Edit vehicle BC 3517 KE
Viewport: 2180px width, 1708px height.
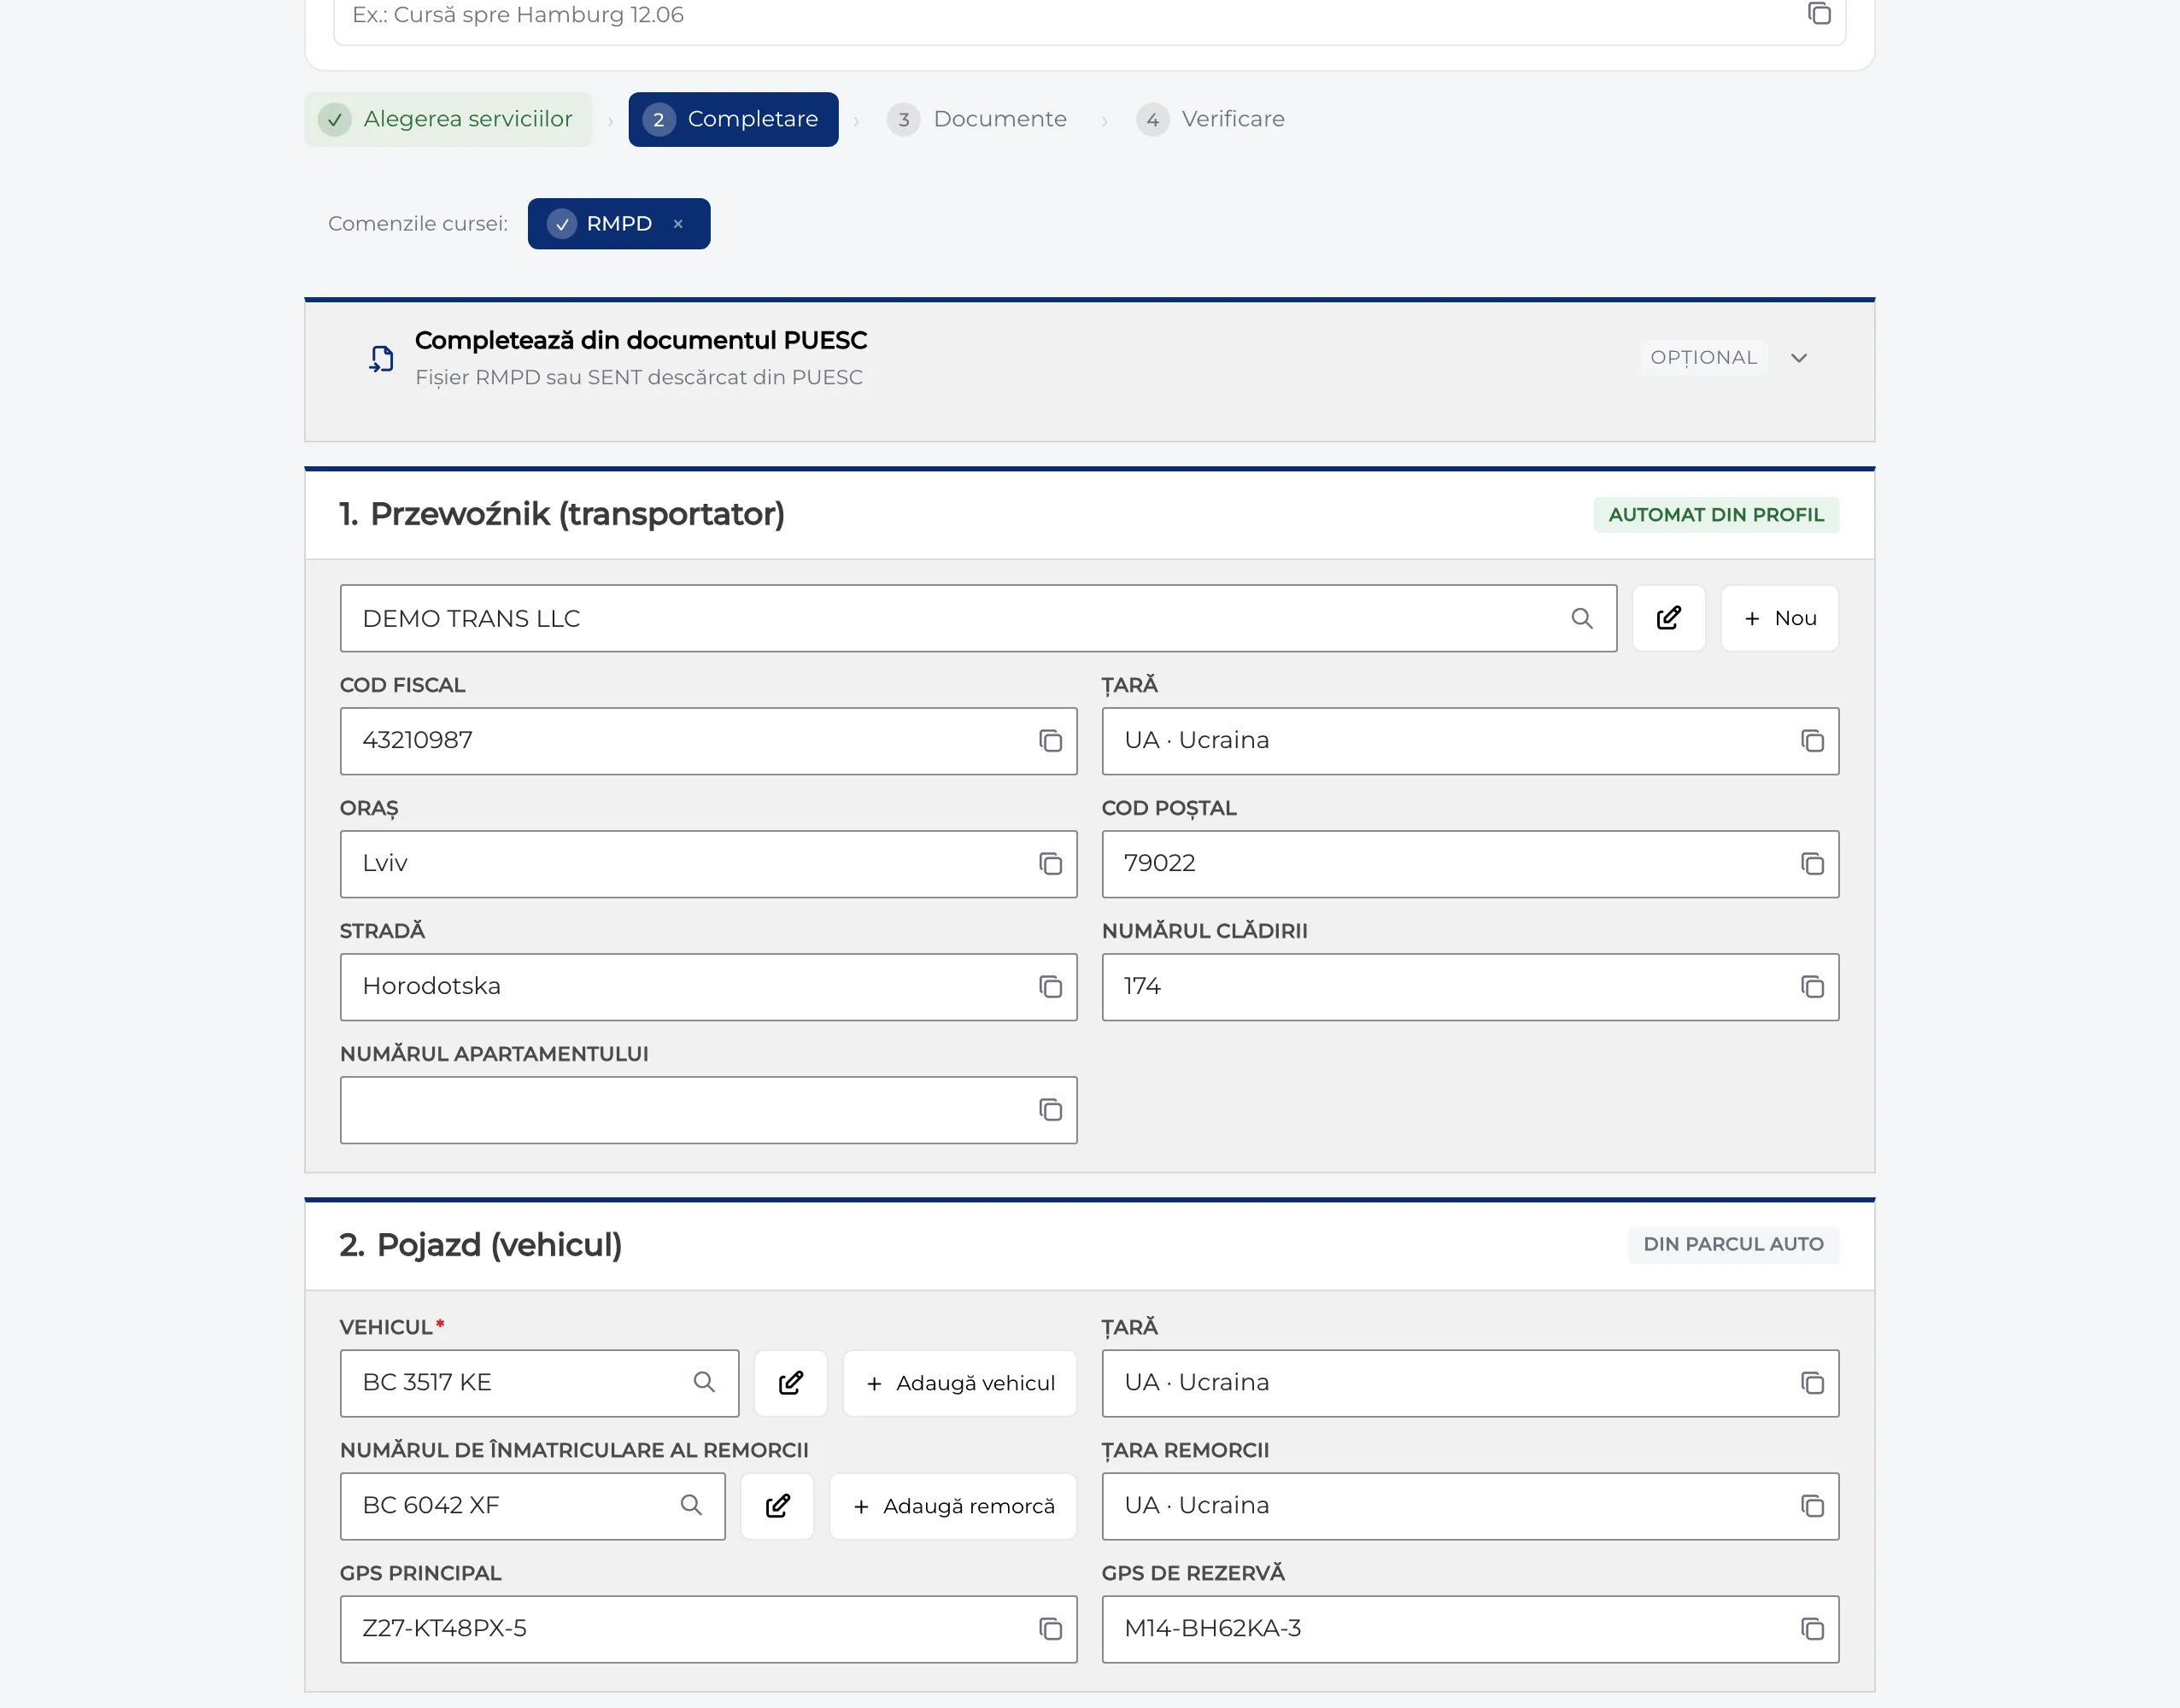pyautogui.click(x=790, y=1383)
